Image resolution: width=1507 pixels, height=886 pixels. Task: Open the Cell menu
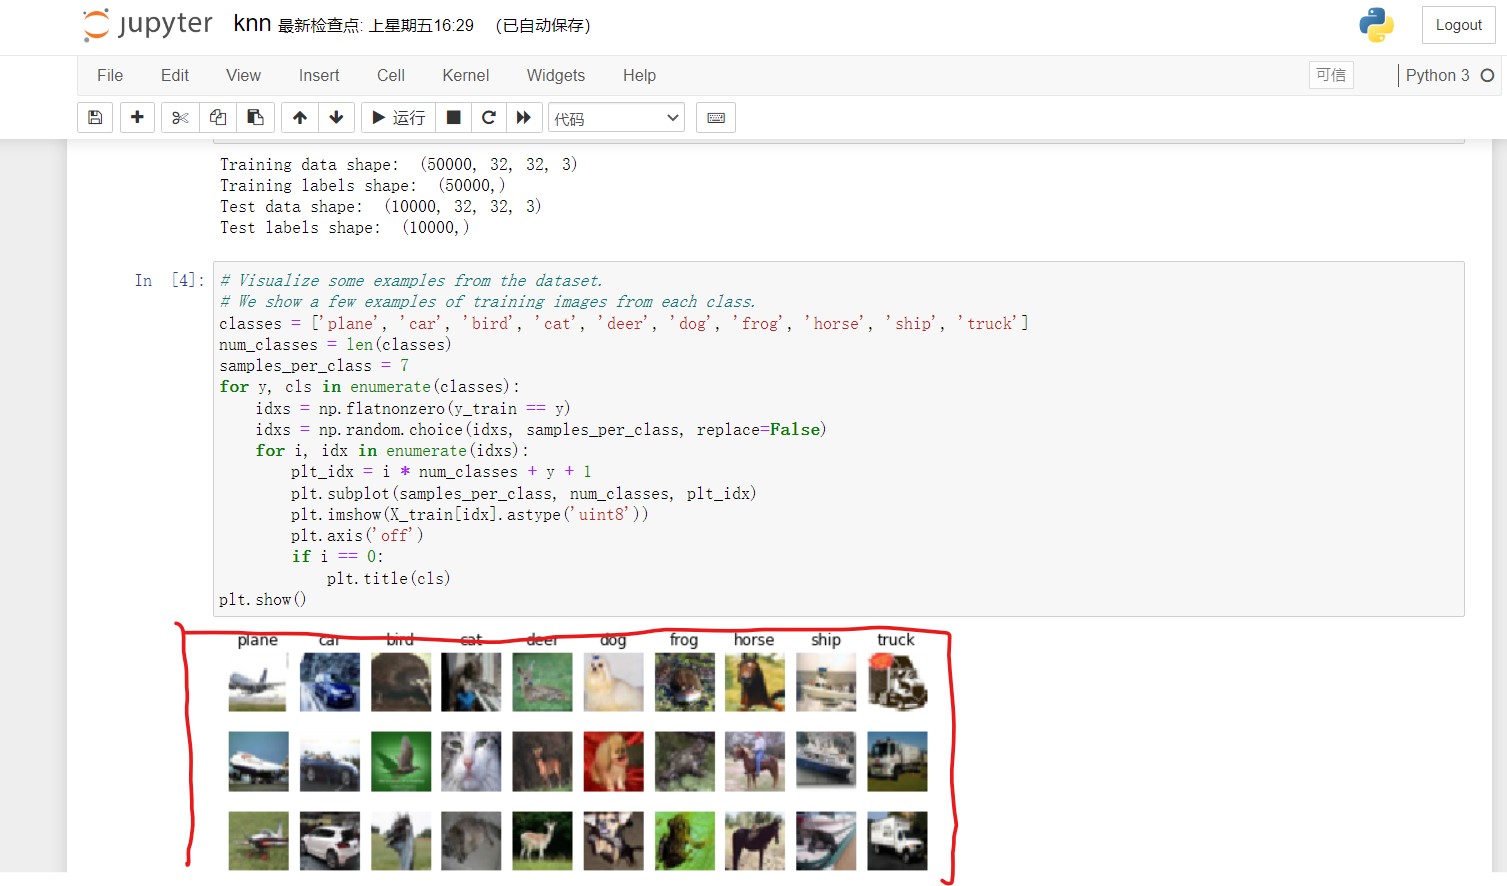(x=390, y=76)
